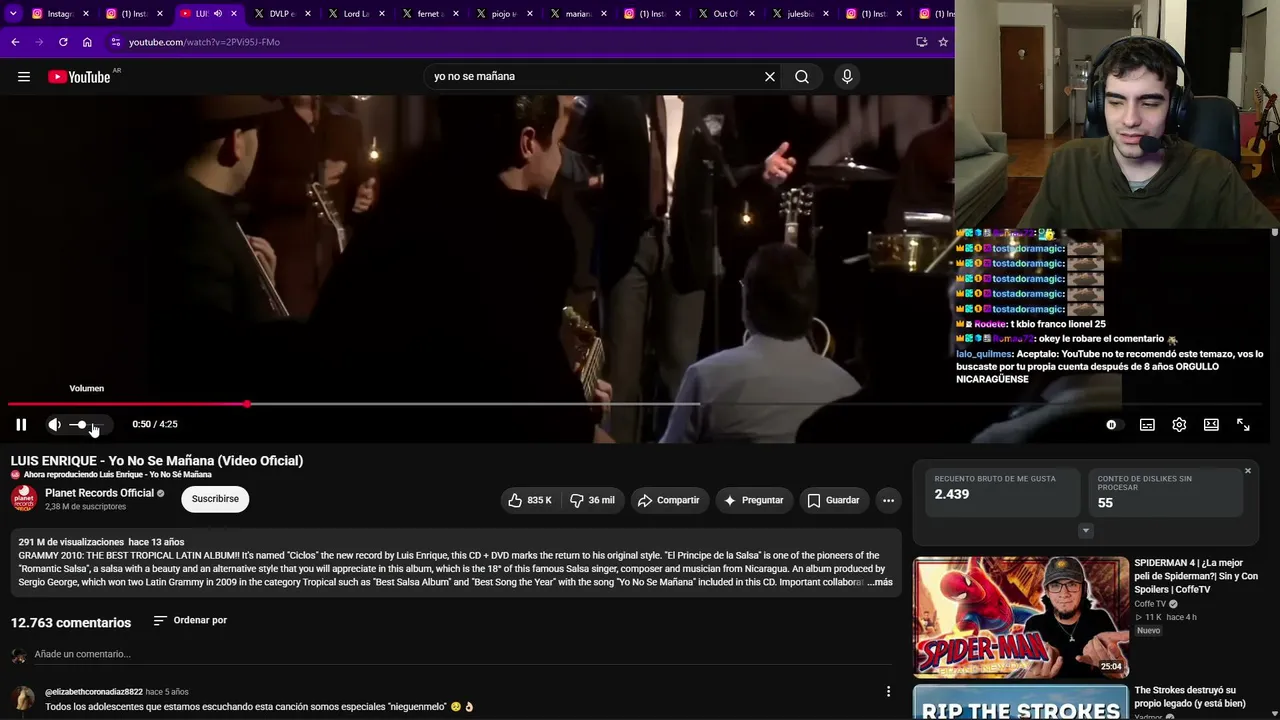Mute the YouTube tab with its speaker icon

(217, 14)
